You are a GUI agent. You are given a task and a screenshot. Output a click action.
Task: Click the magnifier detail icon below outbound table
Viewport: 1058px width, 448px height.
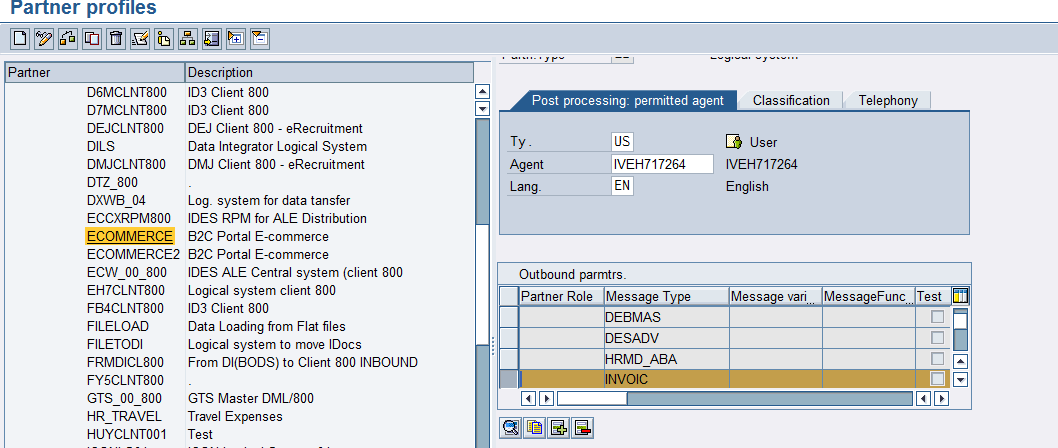511,427
